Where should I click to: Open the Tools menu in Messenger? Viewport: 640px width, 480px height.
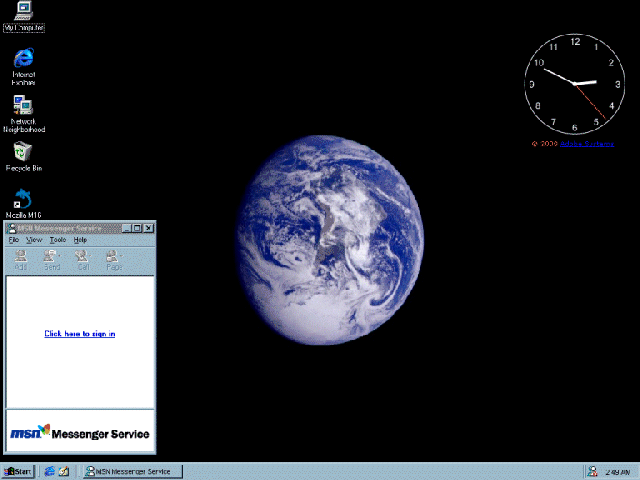click(x=58, y=240)
